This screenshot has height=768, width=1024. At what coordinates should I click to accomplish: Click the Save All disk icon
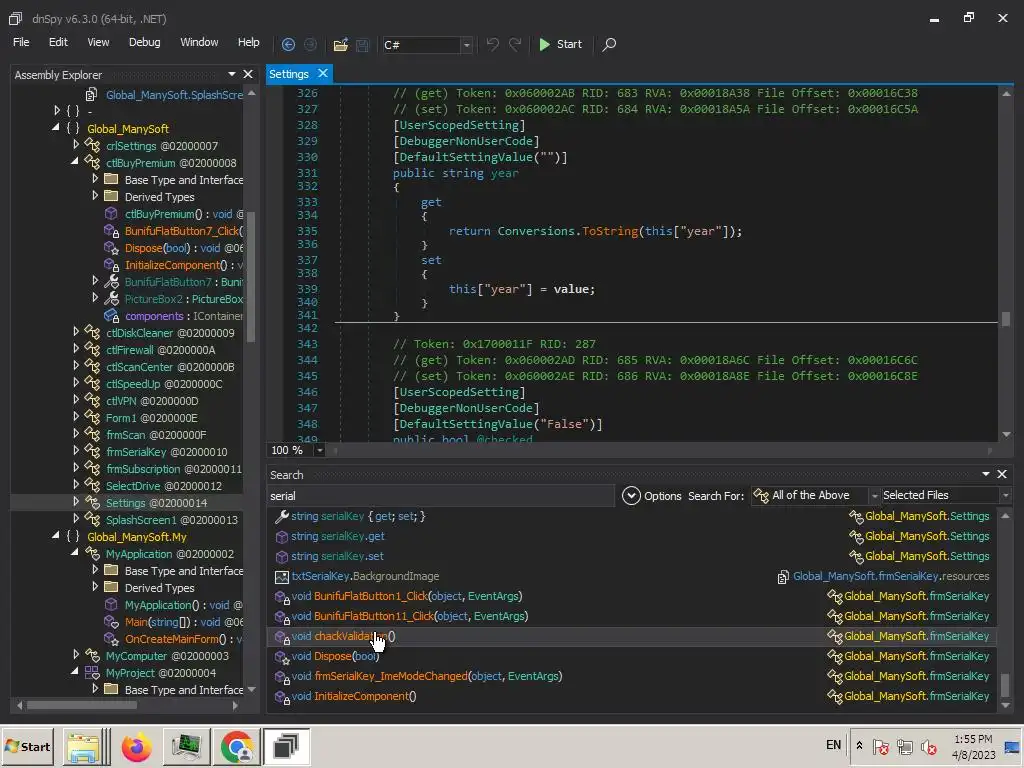click(362, 44)
